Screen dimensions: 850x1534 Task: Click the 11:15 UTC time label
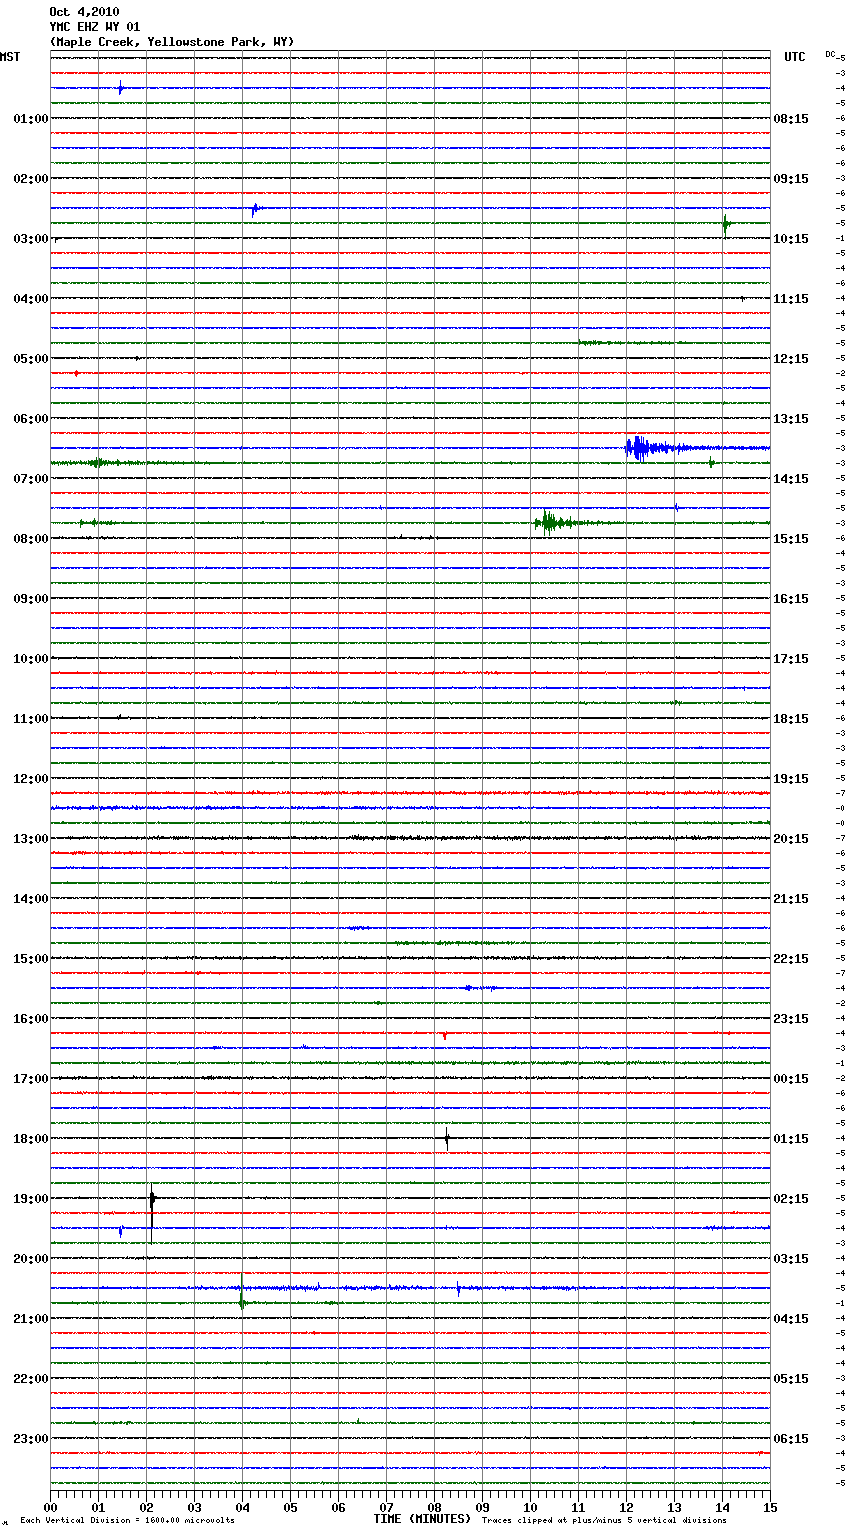791,299
